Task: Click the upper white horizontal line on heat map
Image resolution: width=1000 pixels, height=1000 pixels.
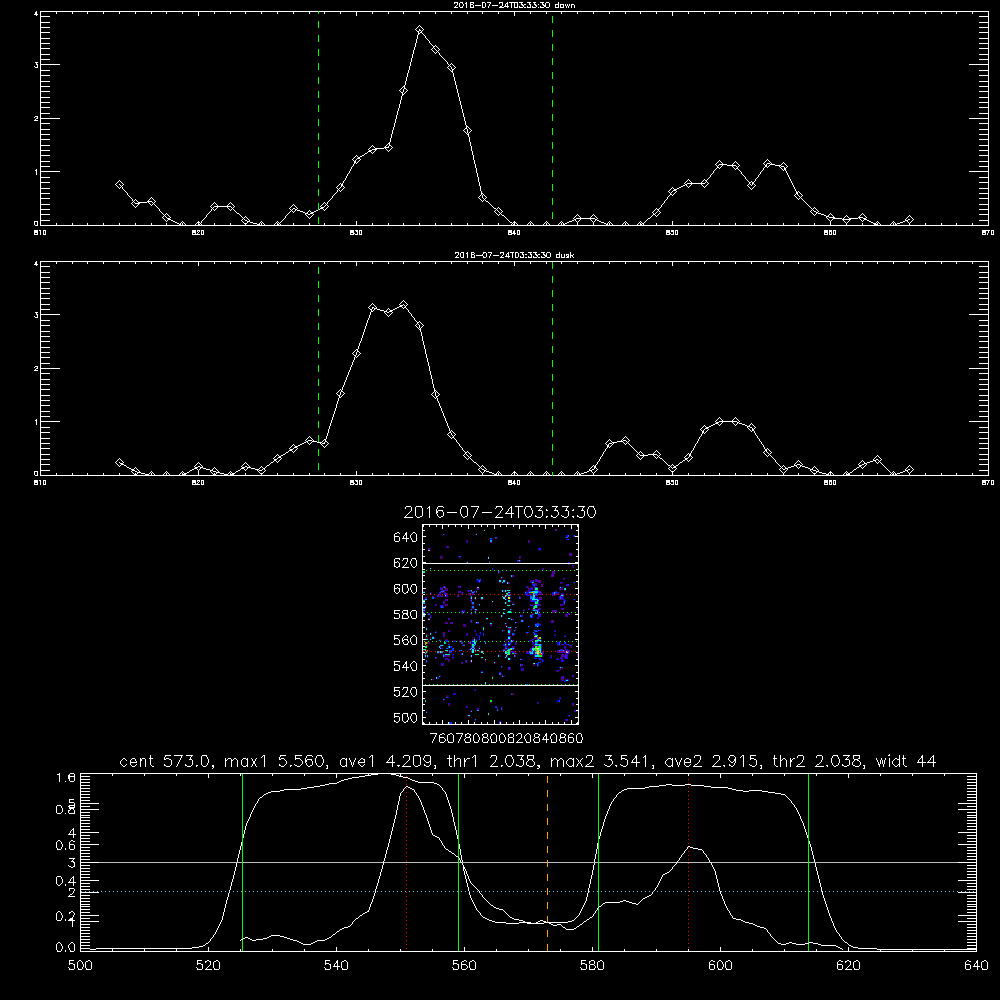Action: pyautogui.click(x=500, y=563)
